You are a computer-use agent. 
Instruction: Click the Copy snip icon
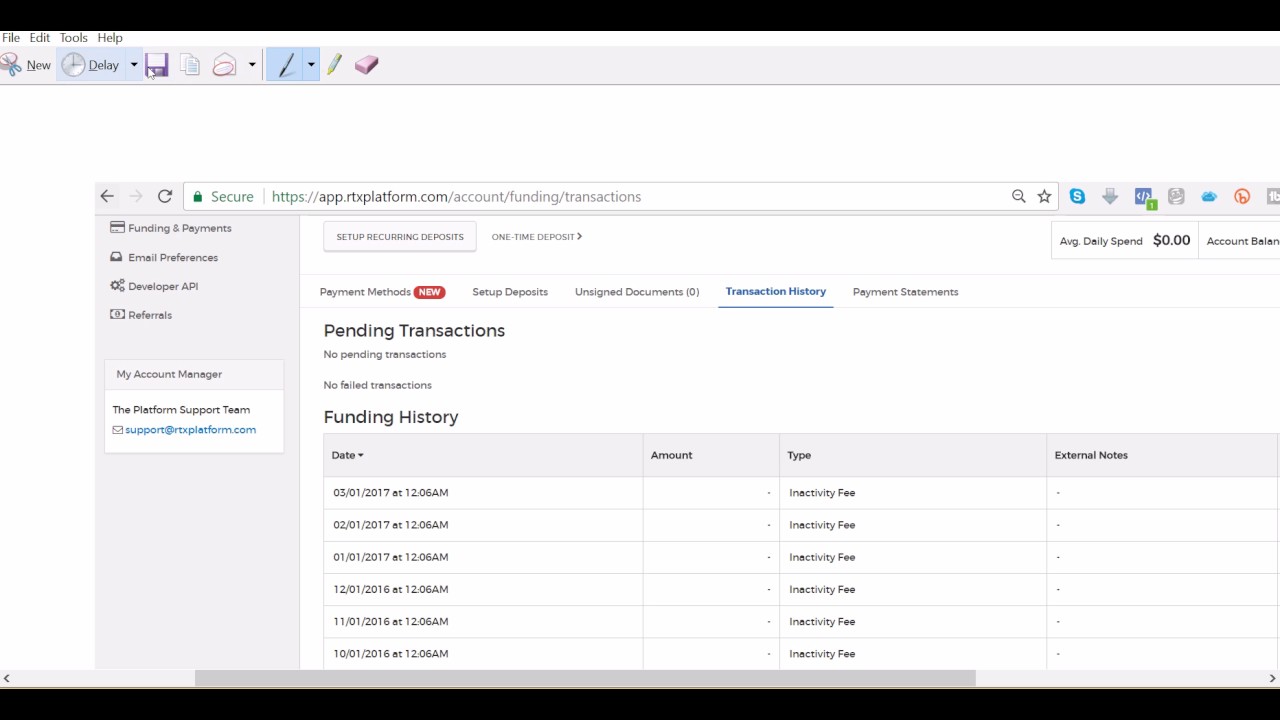190,65
